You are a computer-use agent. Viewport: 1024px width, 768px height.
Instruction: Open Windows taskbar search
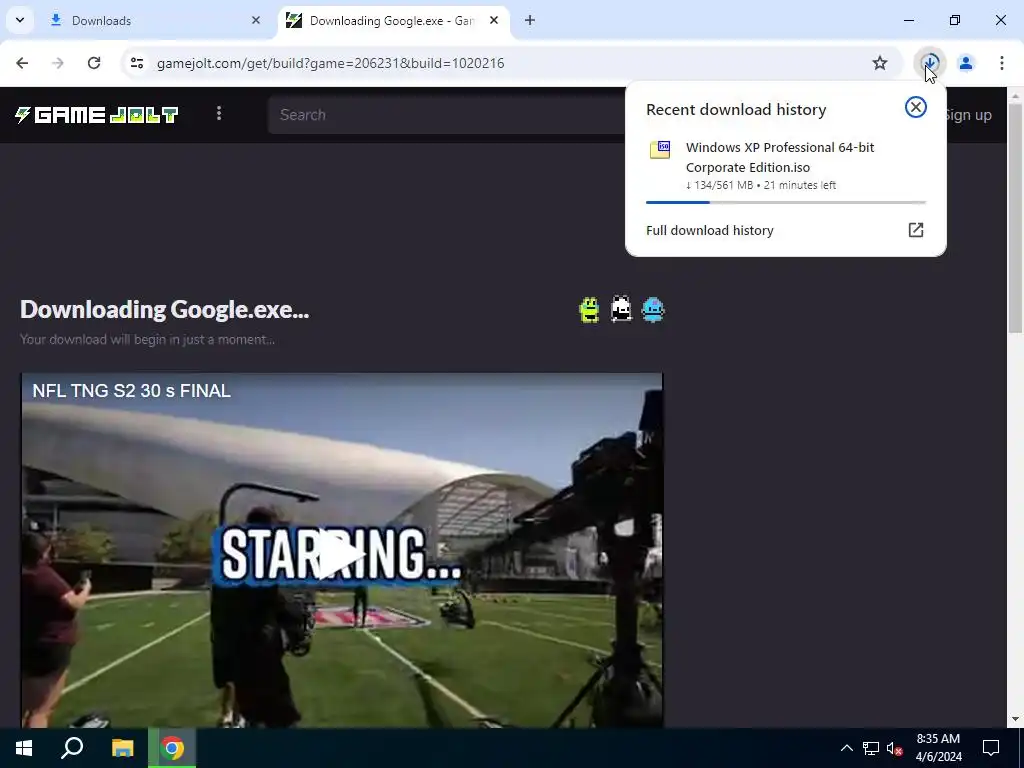[x=72, y=748]
